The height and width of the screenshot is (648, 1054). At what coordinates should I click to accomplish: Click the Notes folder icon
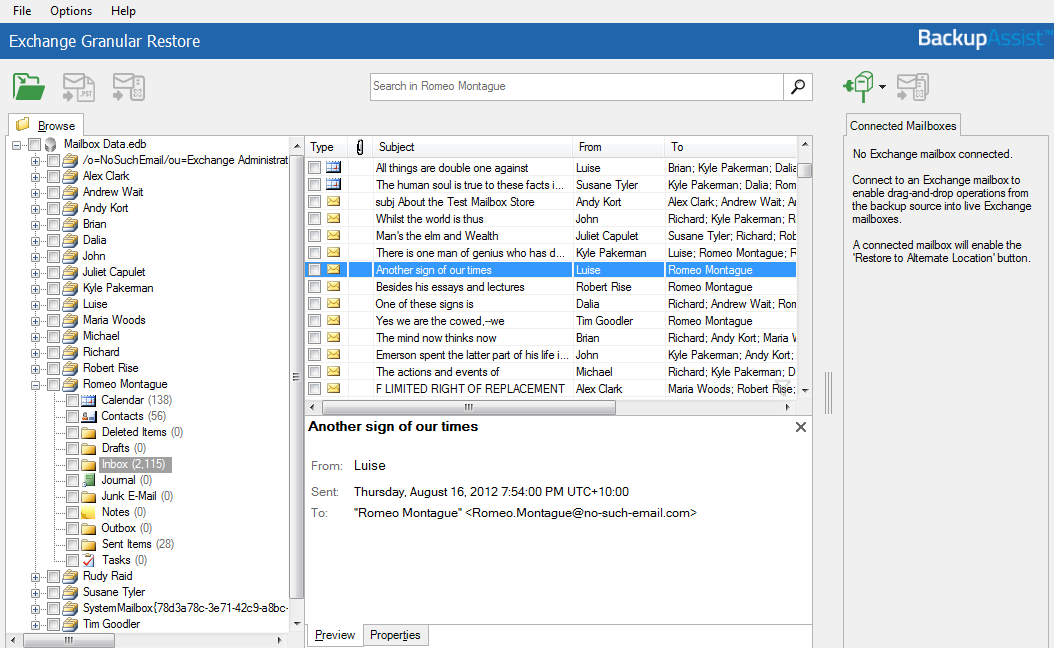(x=89, y=512)
